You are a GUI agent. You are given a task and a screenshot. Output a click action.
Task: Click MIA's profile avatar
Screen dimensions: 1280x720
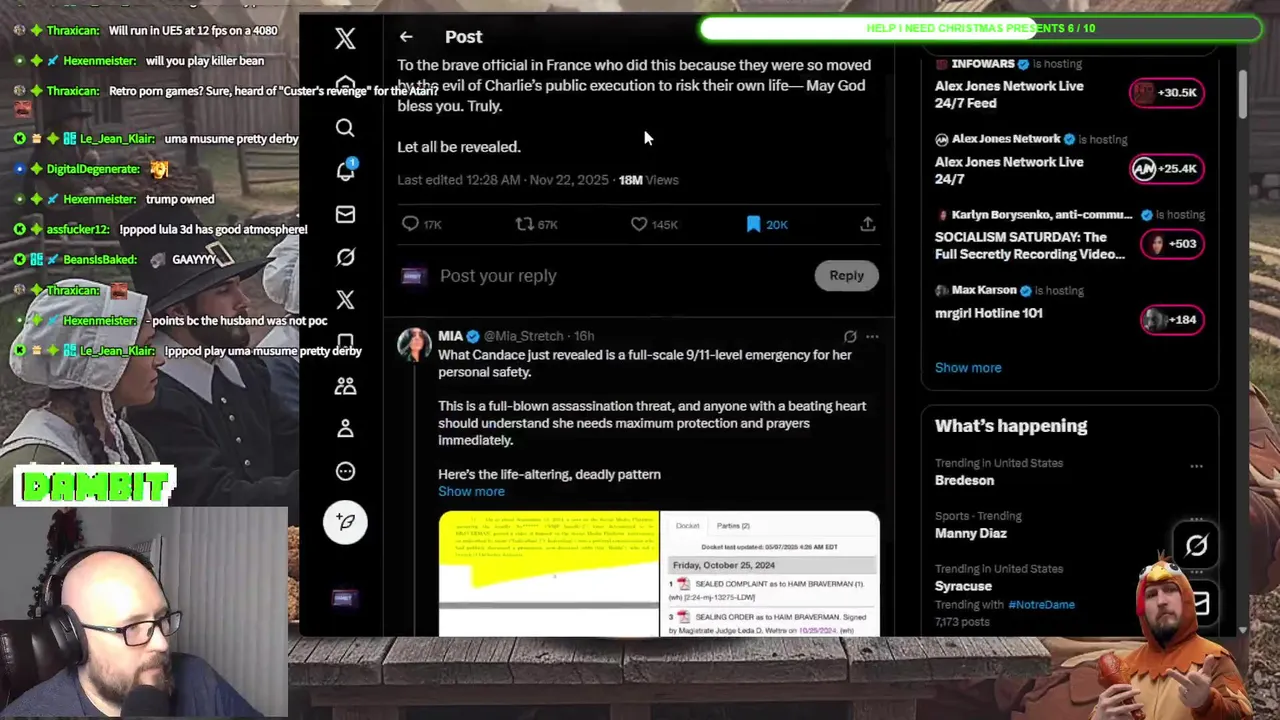tap(414, 344)
